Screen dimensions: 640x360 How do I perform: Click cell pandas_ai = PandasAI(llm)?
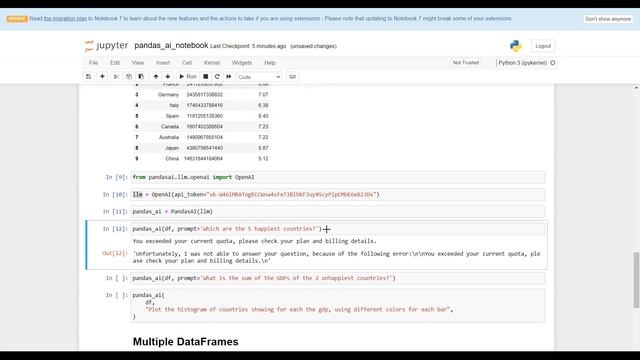[338, 211]
